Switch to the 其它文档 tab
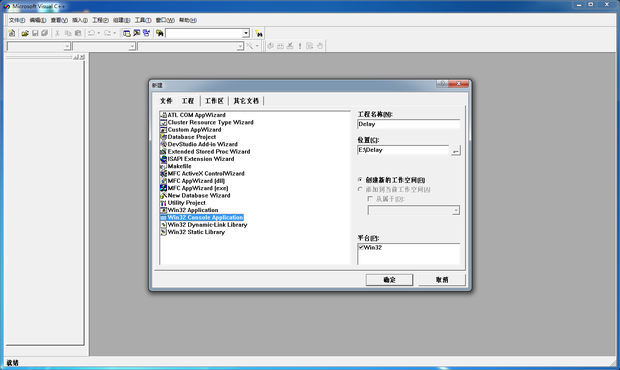This screenshot has height=370, width=620. click(246, 101)
